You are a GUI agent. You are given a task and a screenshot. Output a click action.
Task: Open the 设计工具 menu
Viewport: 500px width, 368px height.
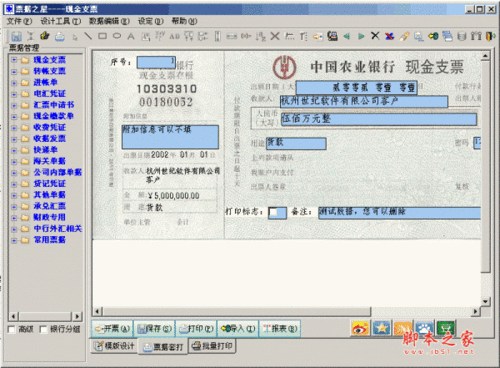click(x=61, y=21)
